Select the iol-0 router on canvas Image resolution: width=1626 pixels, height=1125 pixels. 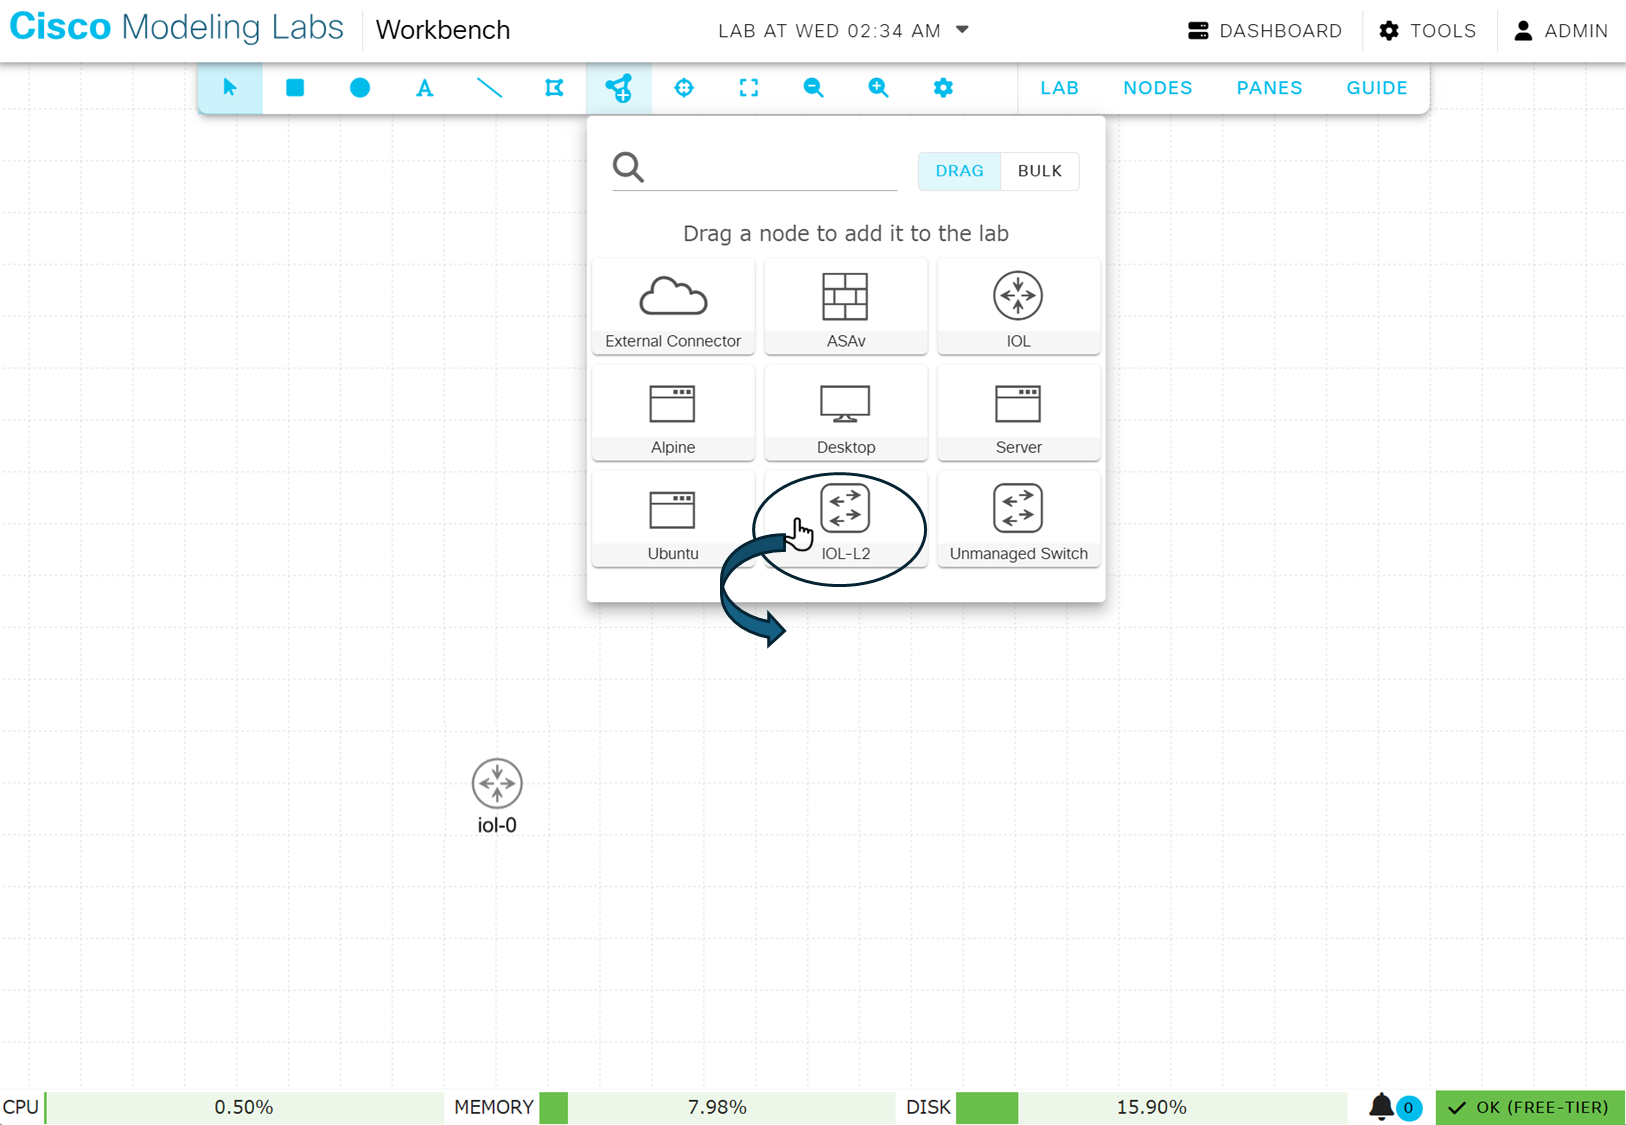[x=497, y=784]
